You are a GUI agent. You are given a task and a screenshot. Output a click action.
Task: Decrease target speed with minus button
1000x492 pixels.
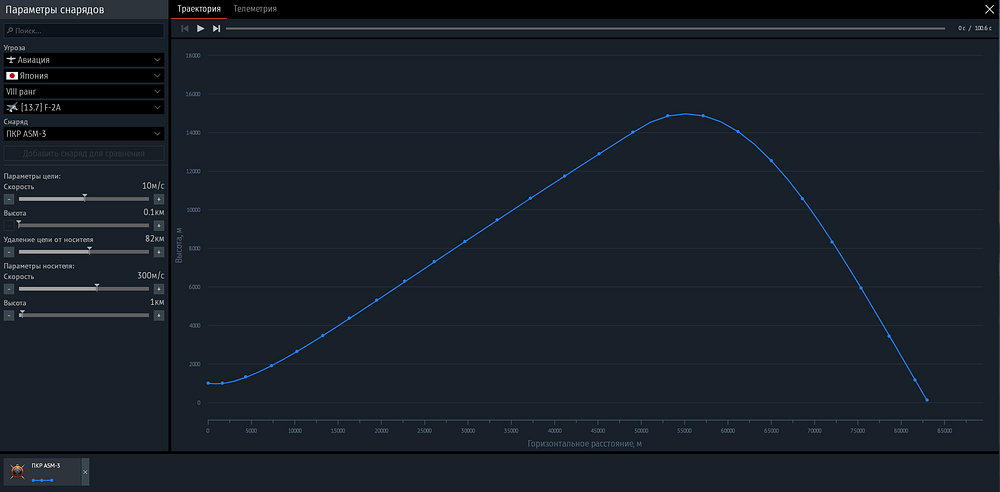pos(9,199)
